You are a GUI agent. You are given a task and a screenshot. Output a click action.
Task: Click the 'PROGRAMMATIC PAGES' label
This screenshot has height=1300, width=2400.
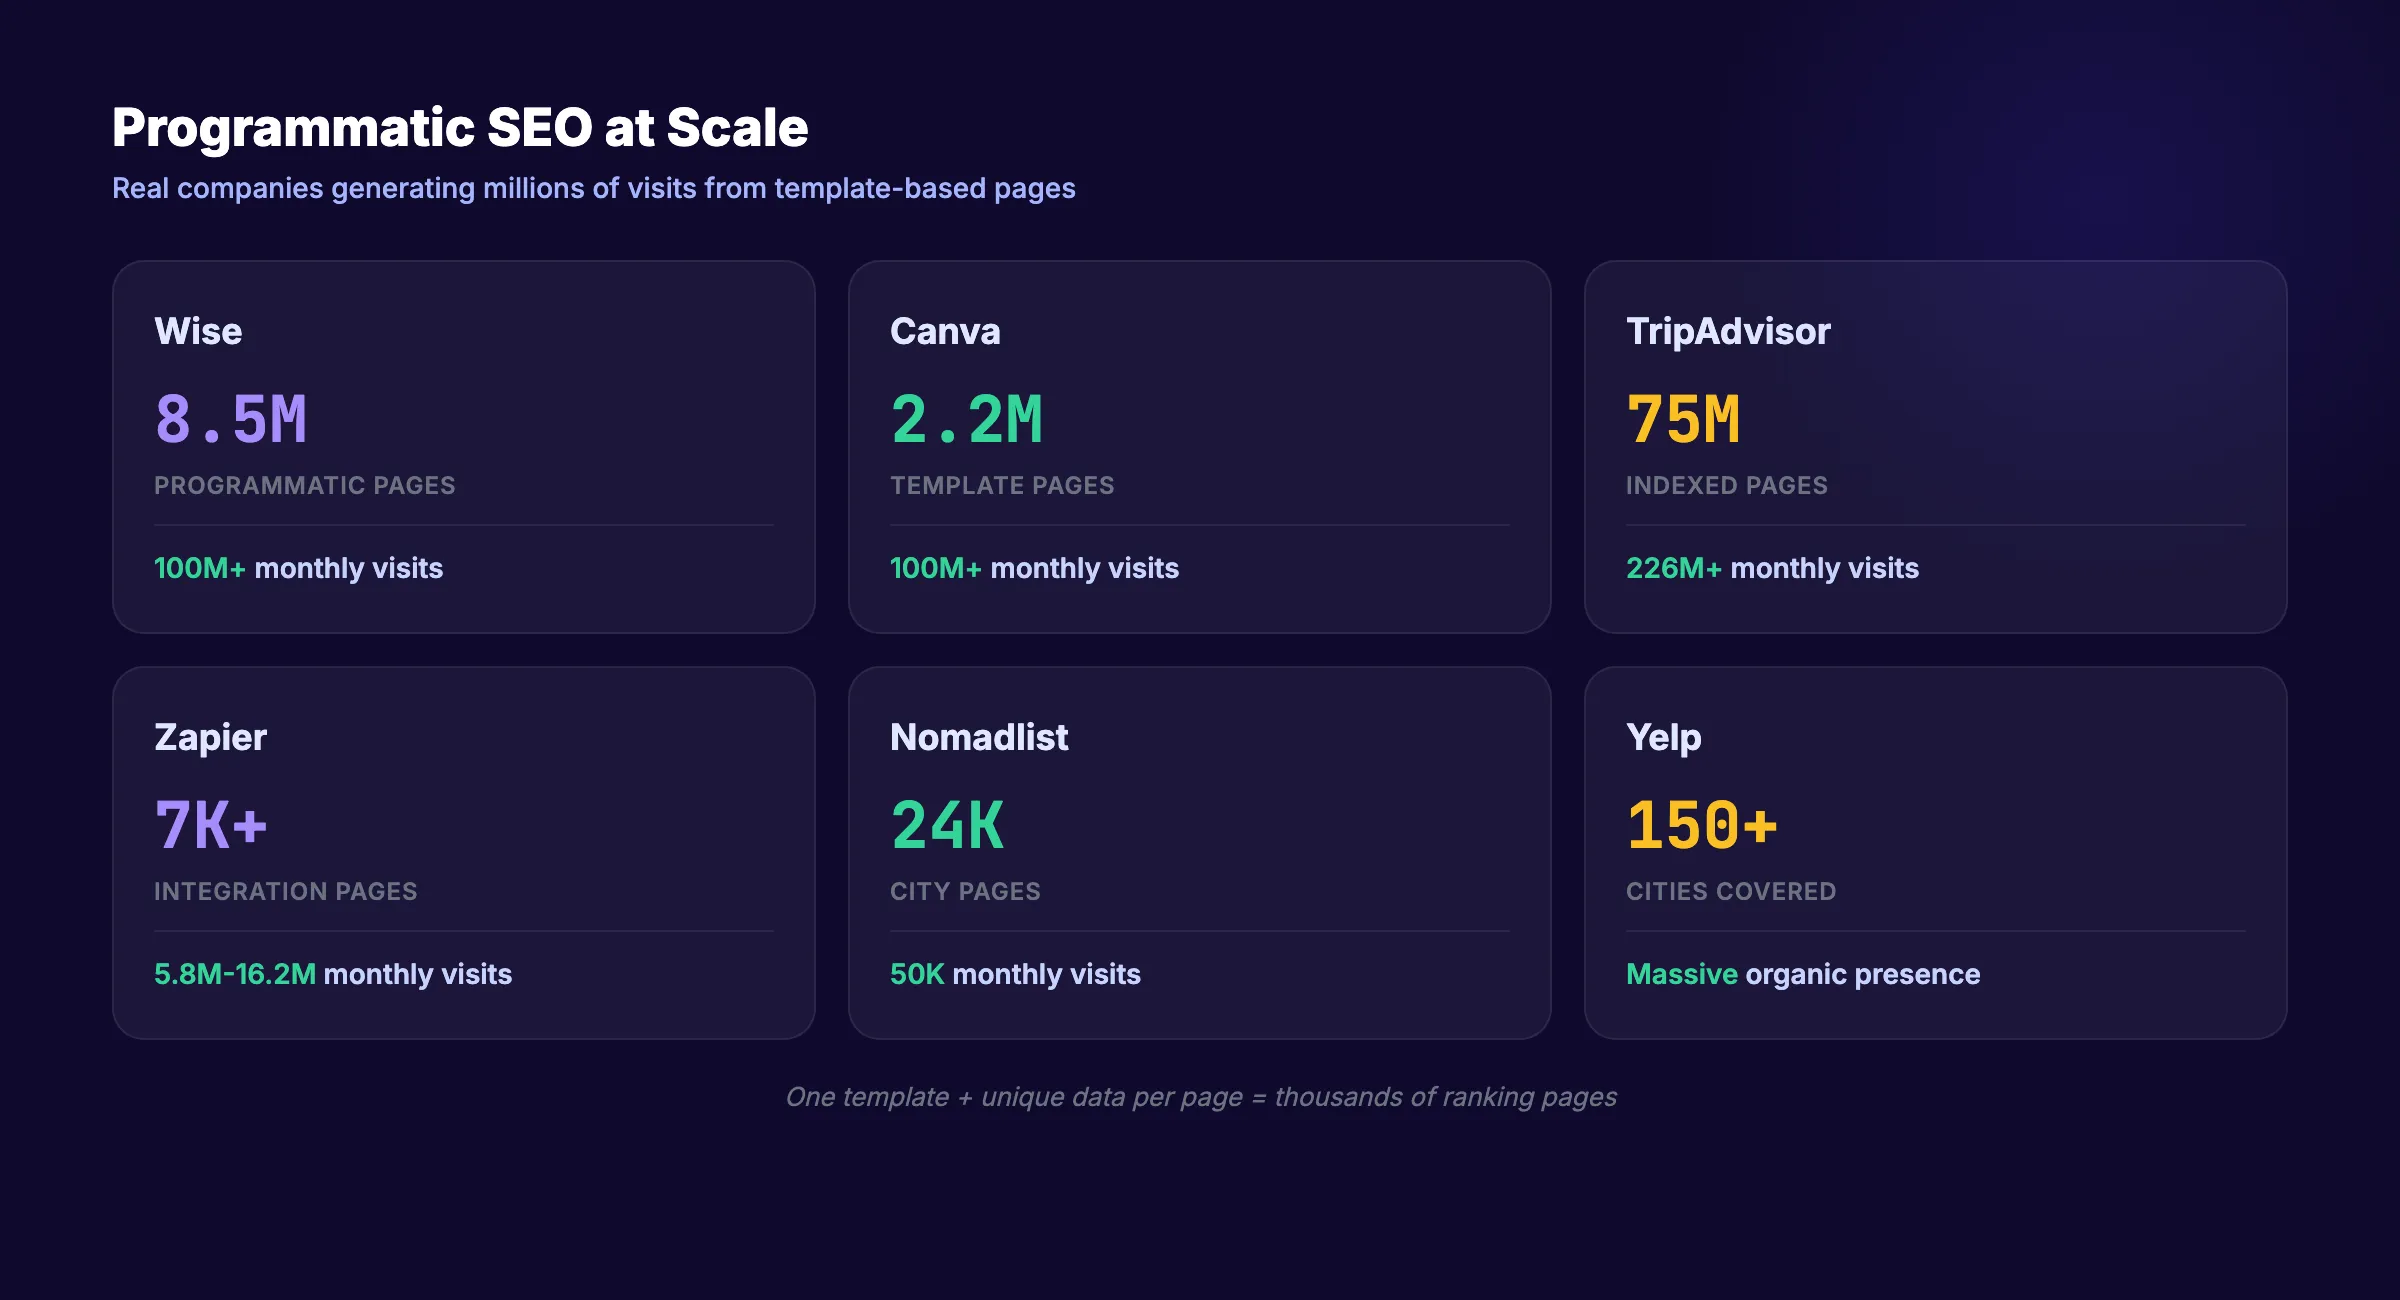[x=305, y=485]
